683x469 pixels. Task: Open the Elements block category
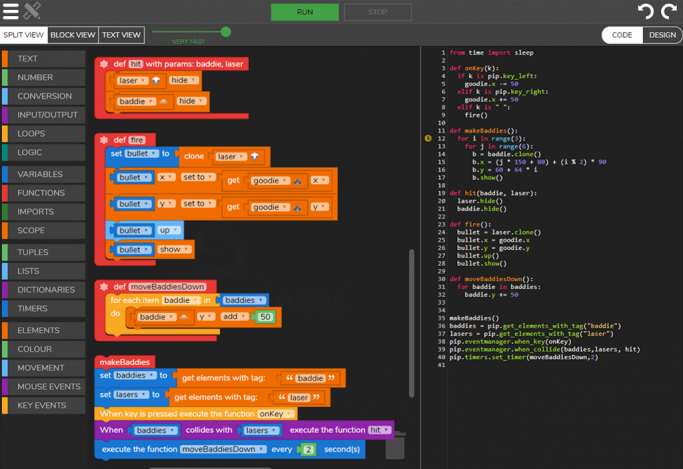44,330
